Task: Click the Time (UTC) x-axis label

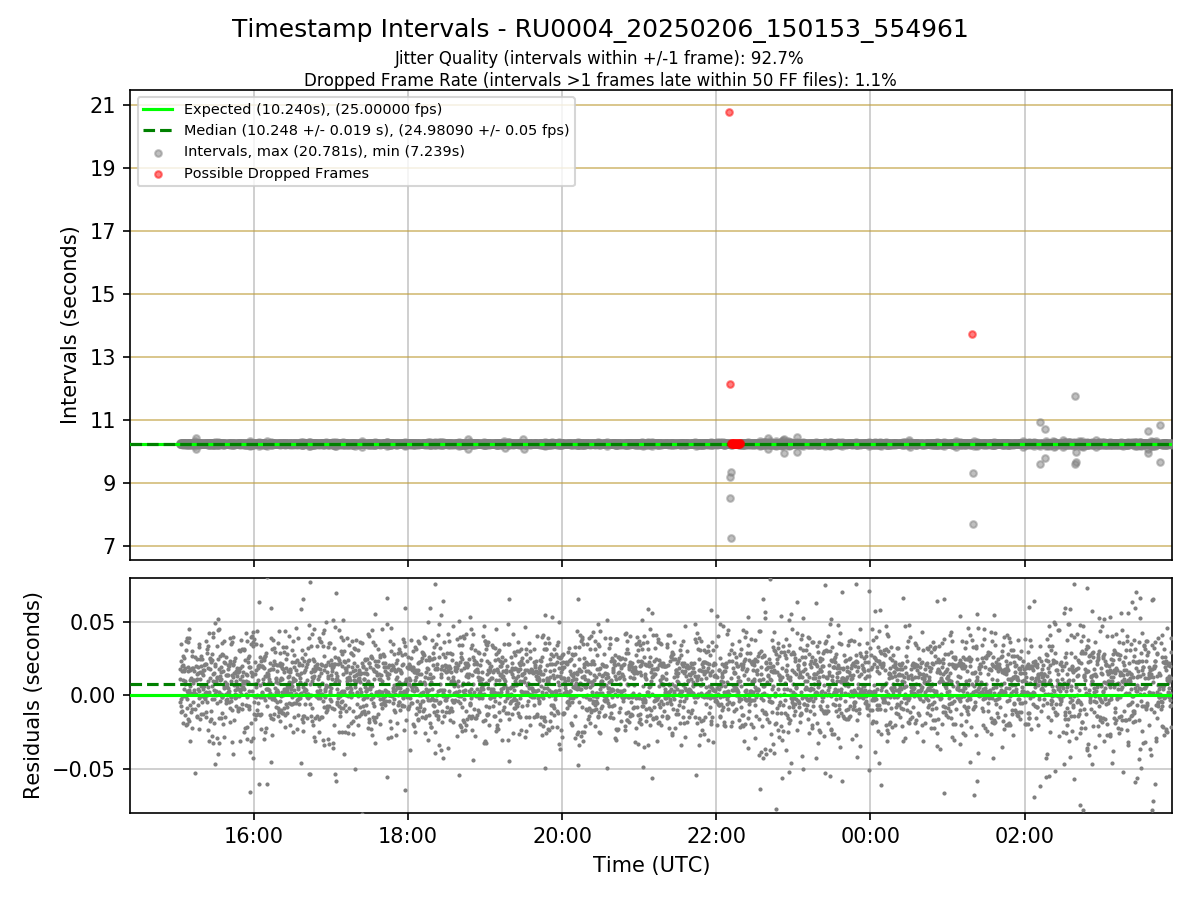Action: [x=651, y=864]
